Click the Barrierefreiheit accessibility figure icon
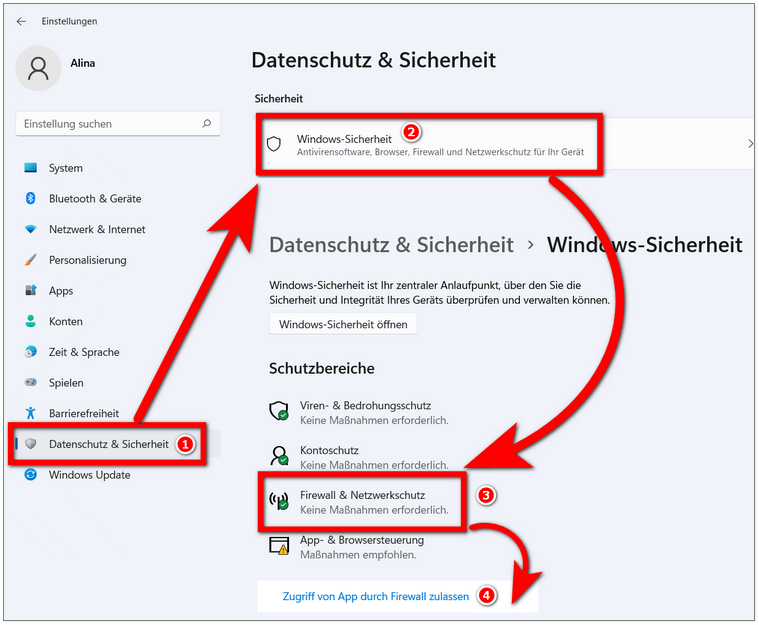 (x=30, y=413)
